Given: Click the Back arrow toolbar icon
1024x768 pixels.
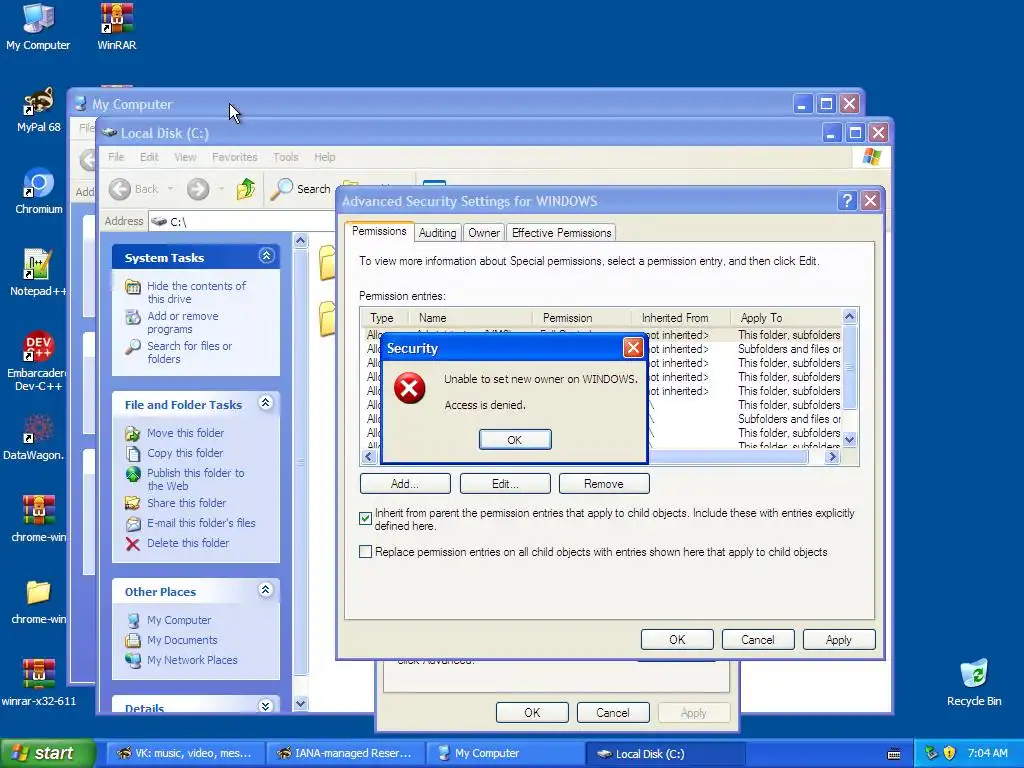Looking at the screenshot, I should coord(120,189).
